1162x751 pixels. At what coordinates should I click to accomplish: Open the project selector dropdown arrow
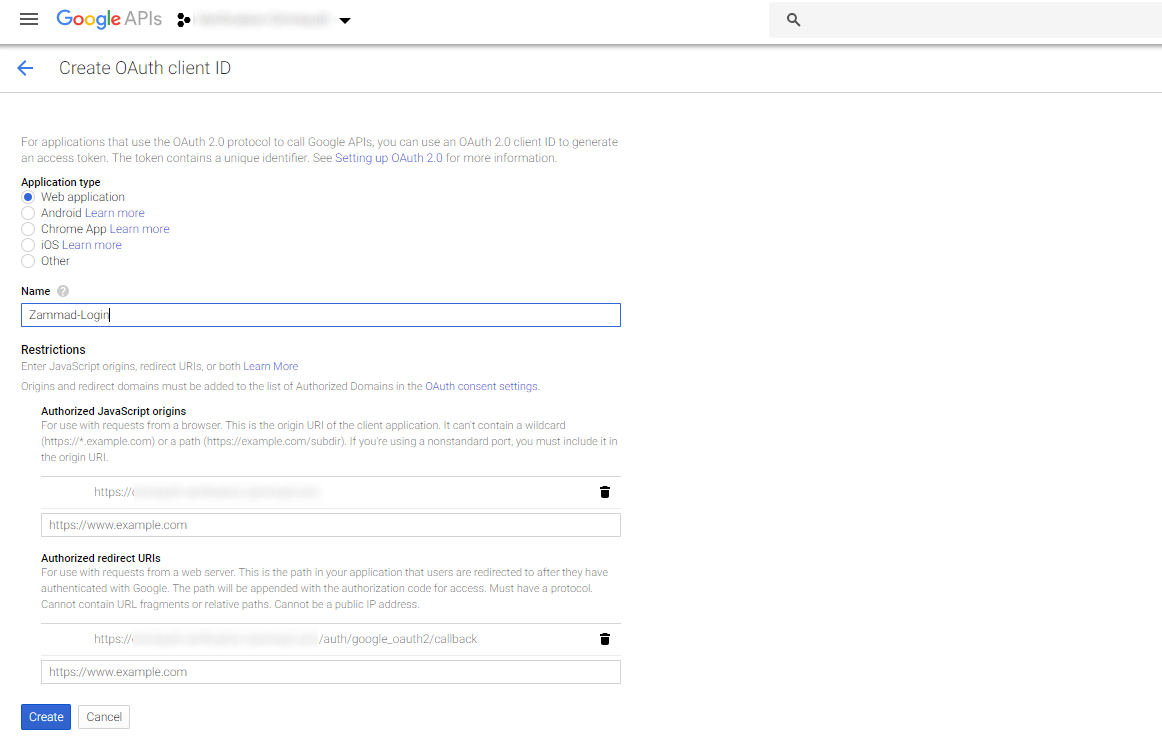(x=345, y=21)
